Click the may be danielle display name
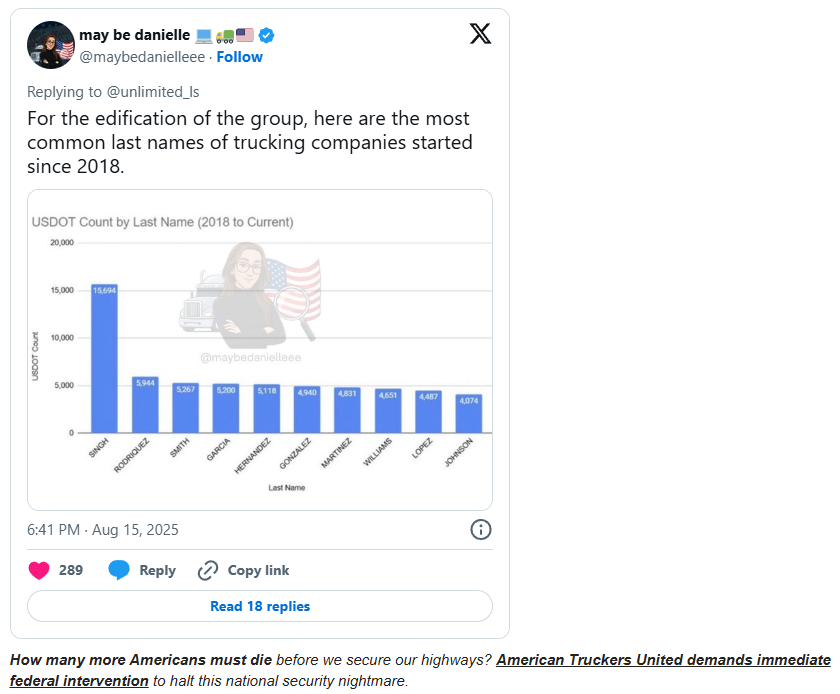 pos(134,35)
